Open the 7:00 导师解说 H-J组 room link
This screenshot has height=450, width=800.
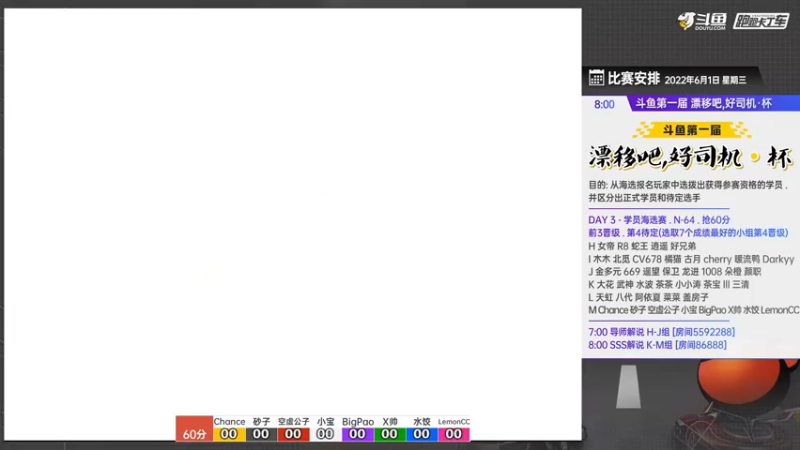pyautogui.click(x=661, y=332)
